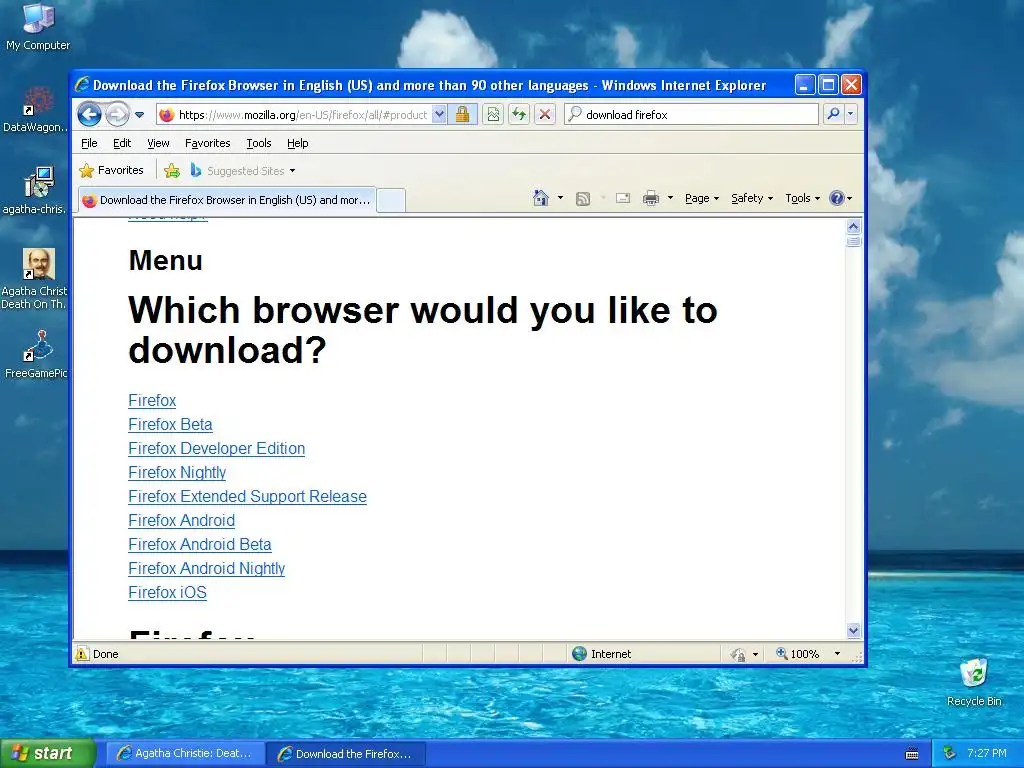
Task: Open Suggested Sites dropdown
Action: click(243, 171)
